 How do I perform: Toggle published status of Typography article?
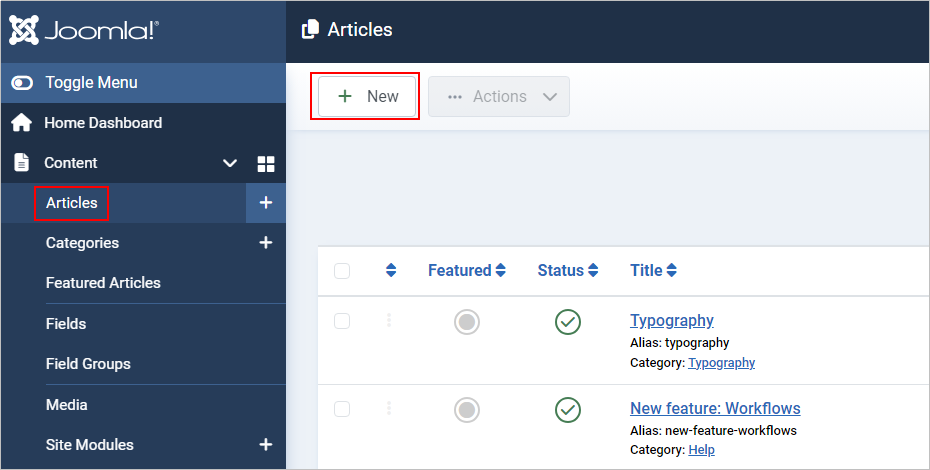(568, 322)
